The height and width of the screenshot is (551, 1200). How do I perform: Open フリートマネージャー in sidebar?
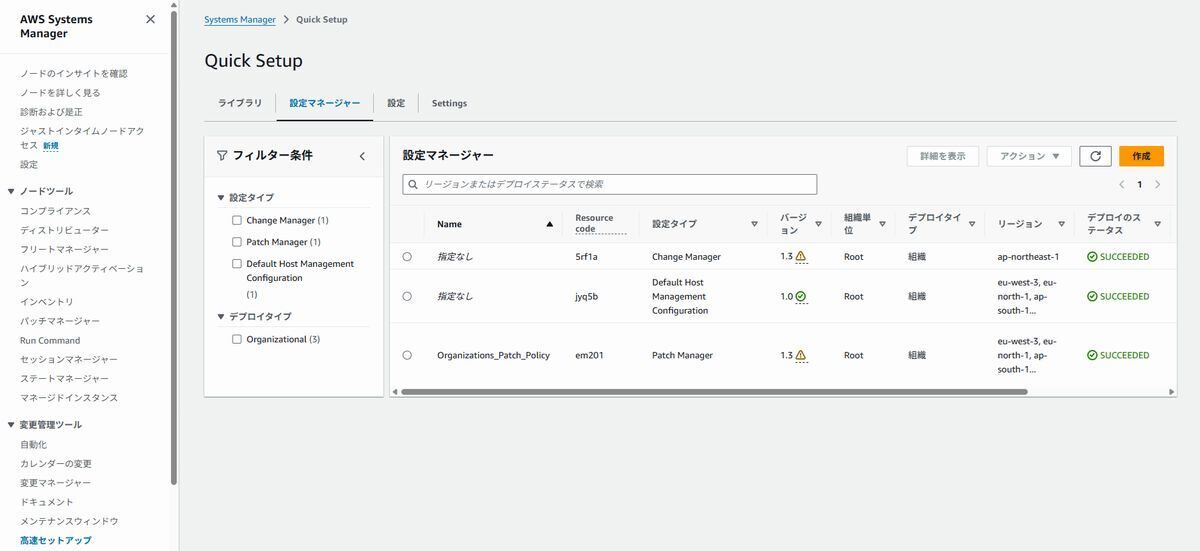65,249
